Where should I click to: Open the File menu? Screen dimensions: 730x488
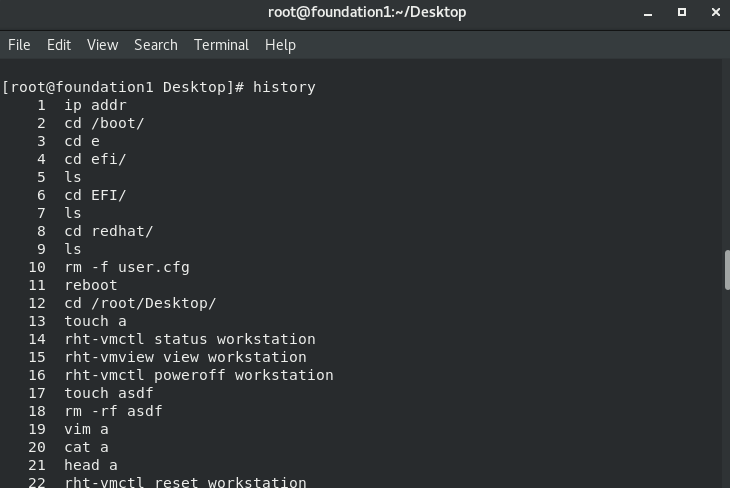(x=19, y=45)
